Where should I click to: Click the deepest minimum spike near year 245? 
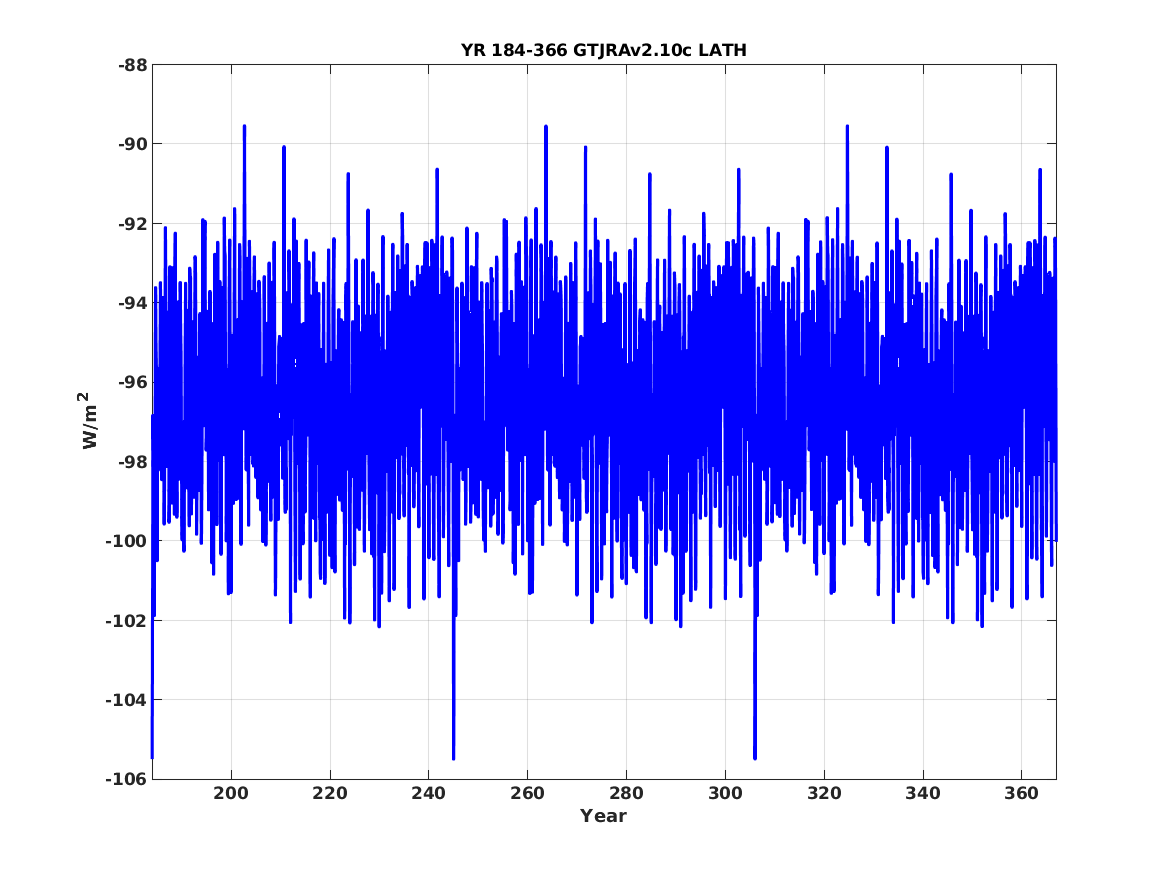(453, 756)
